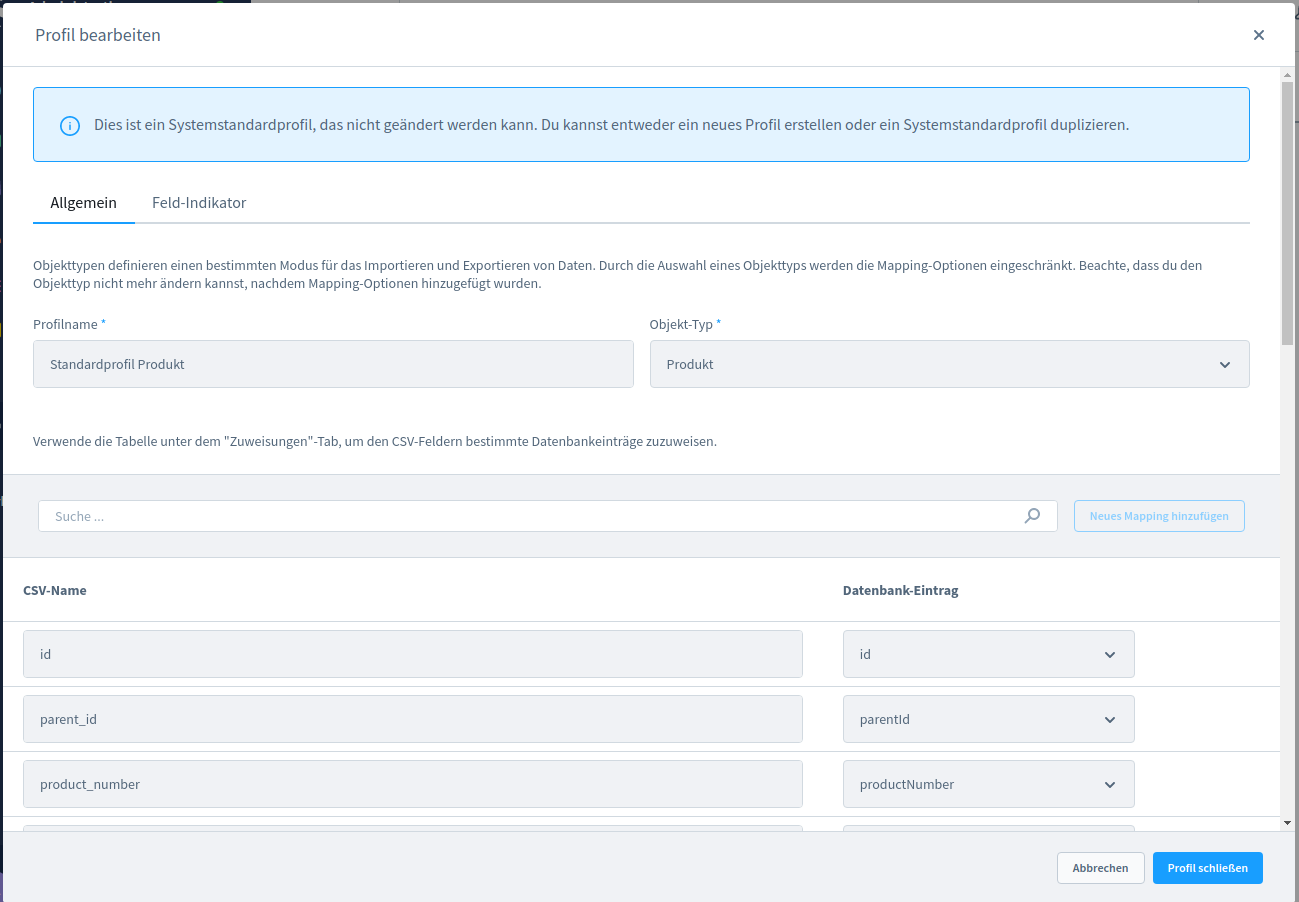Expand the id Datenbank-Eintrag dropdown

pos(988,654)
